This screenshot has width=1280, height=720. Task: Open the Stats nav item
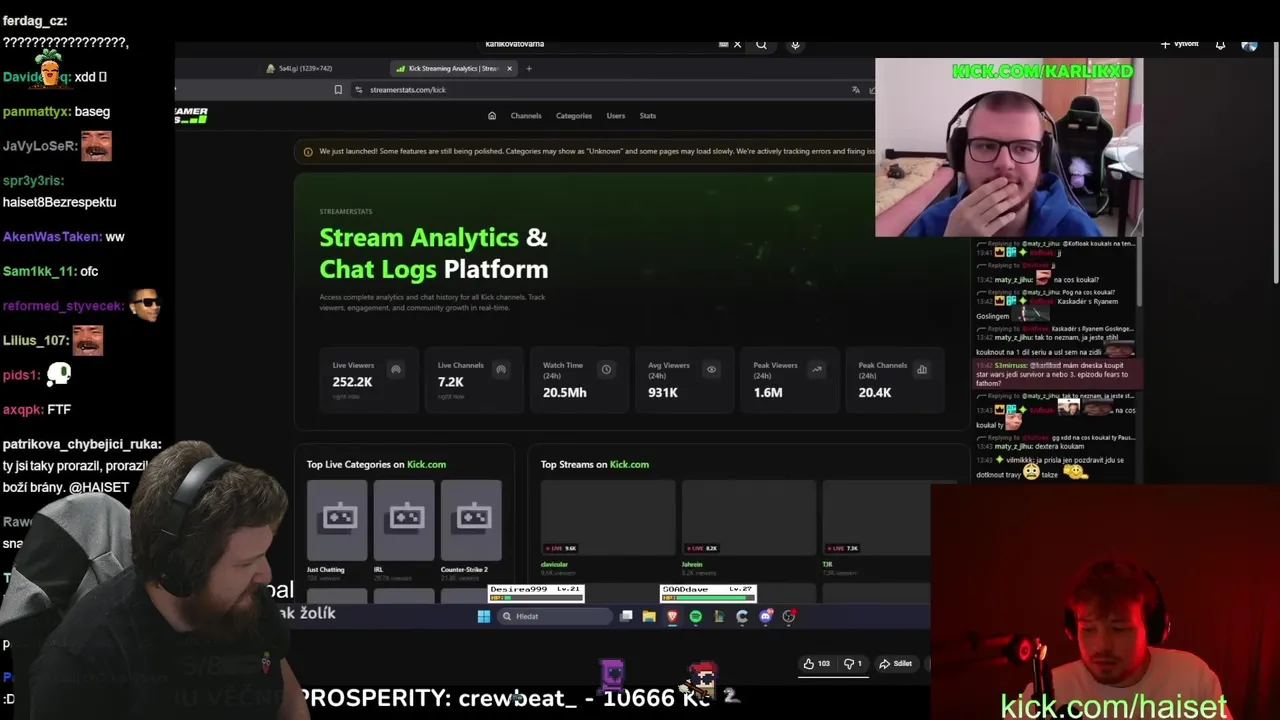coord(648,116)
